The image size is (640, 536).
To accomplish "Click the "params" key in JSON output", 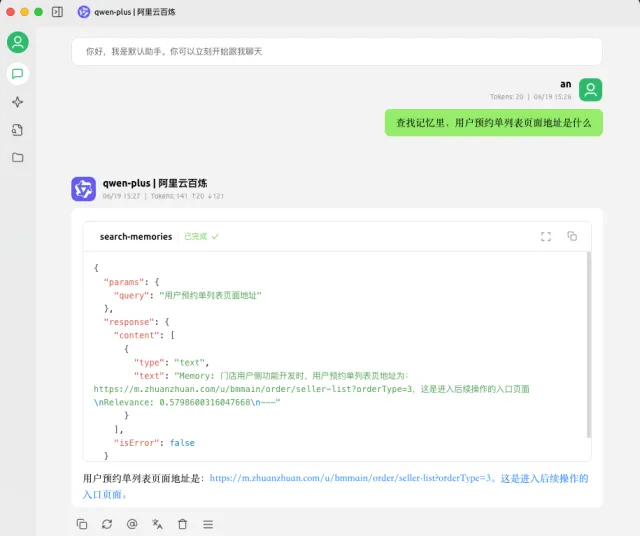I will pyautogui.click(x=124, y=282).
